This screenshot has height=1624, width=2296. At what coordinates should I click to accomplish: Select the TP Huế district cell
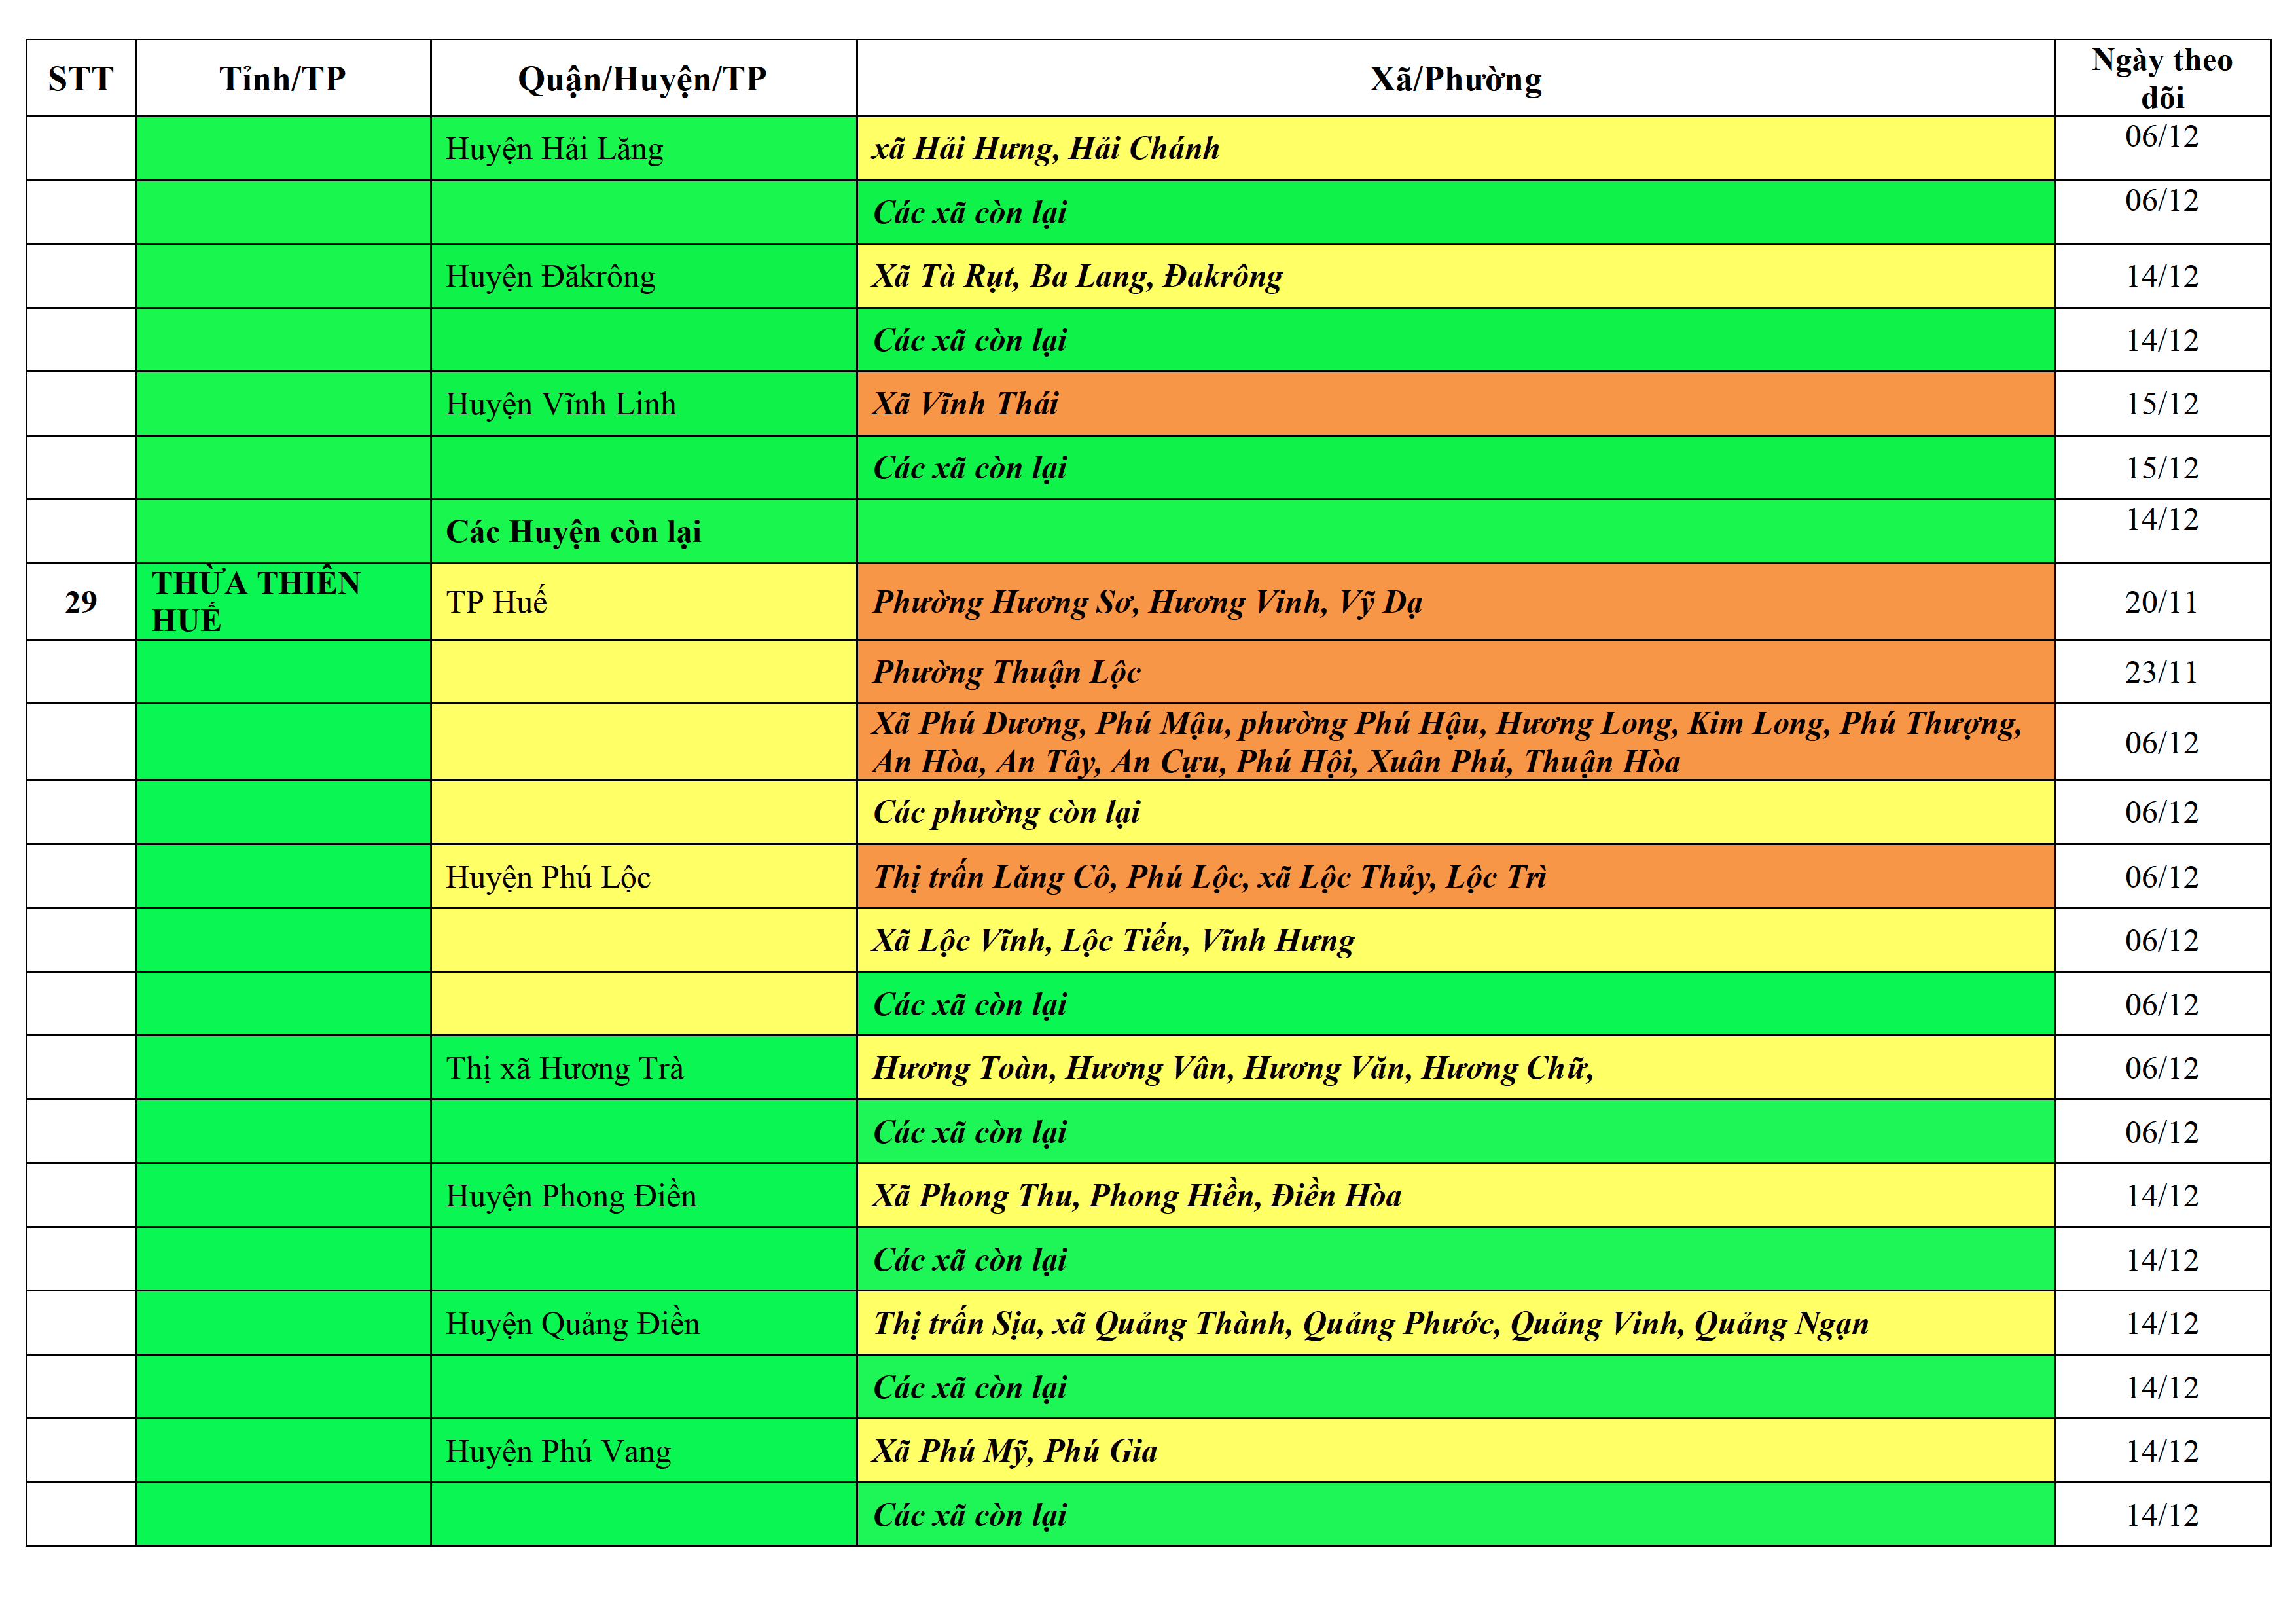pyautogui.click(x=496, y=602)
